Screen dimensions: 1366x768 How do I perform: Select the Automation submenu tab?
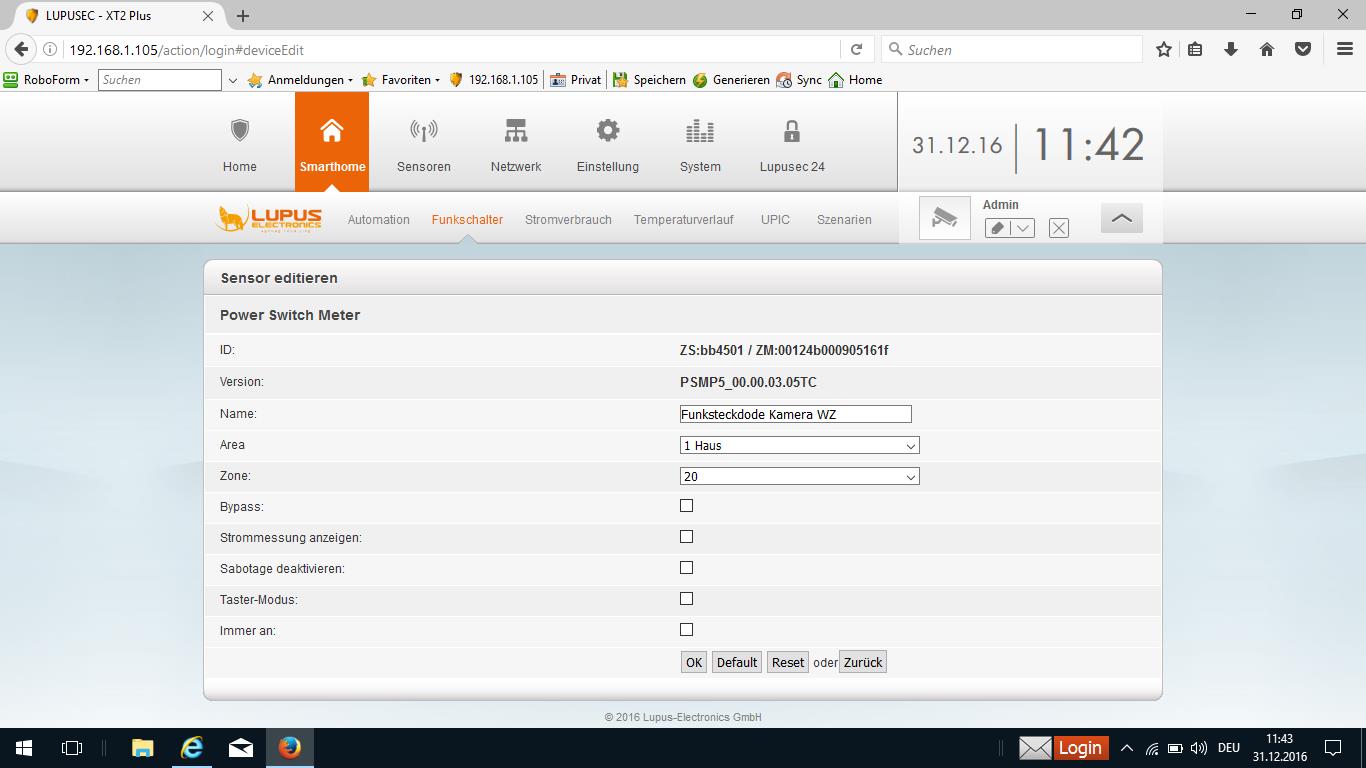coord(378,220)
